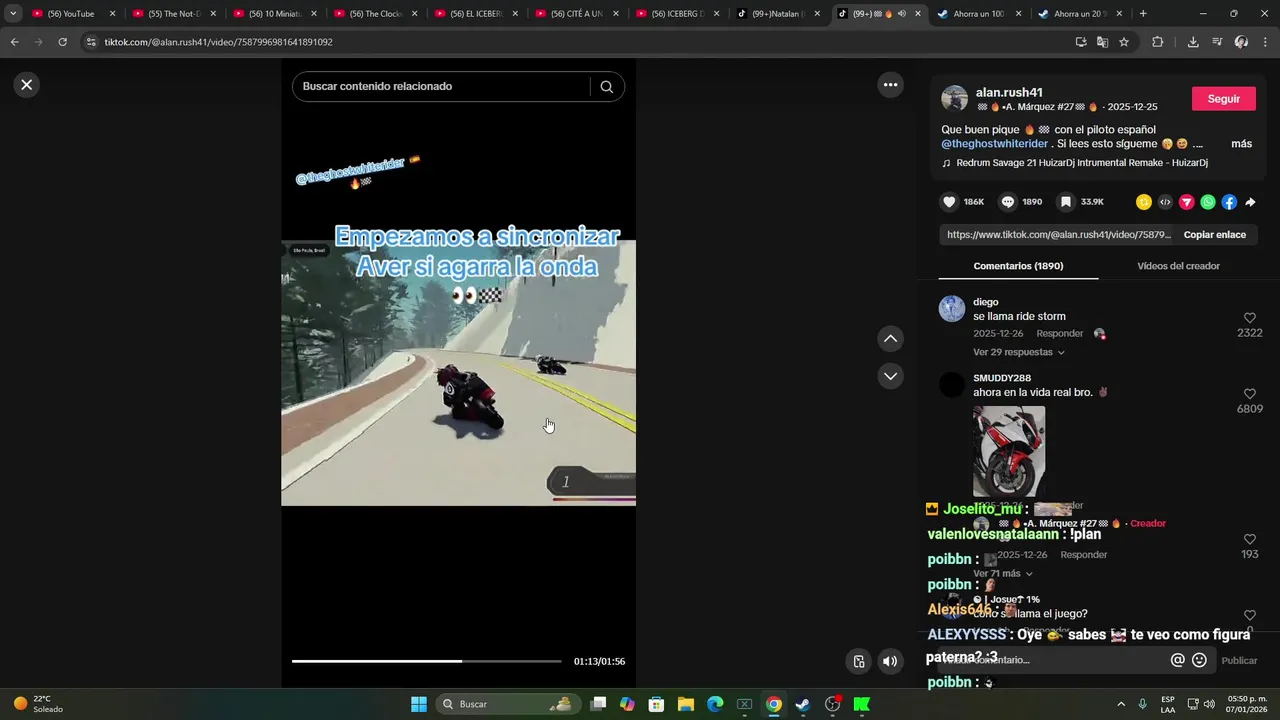Close the '(56) EL ICEBER' browser tab
Screen dimensions: 1280x720
(515, 14)
